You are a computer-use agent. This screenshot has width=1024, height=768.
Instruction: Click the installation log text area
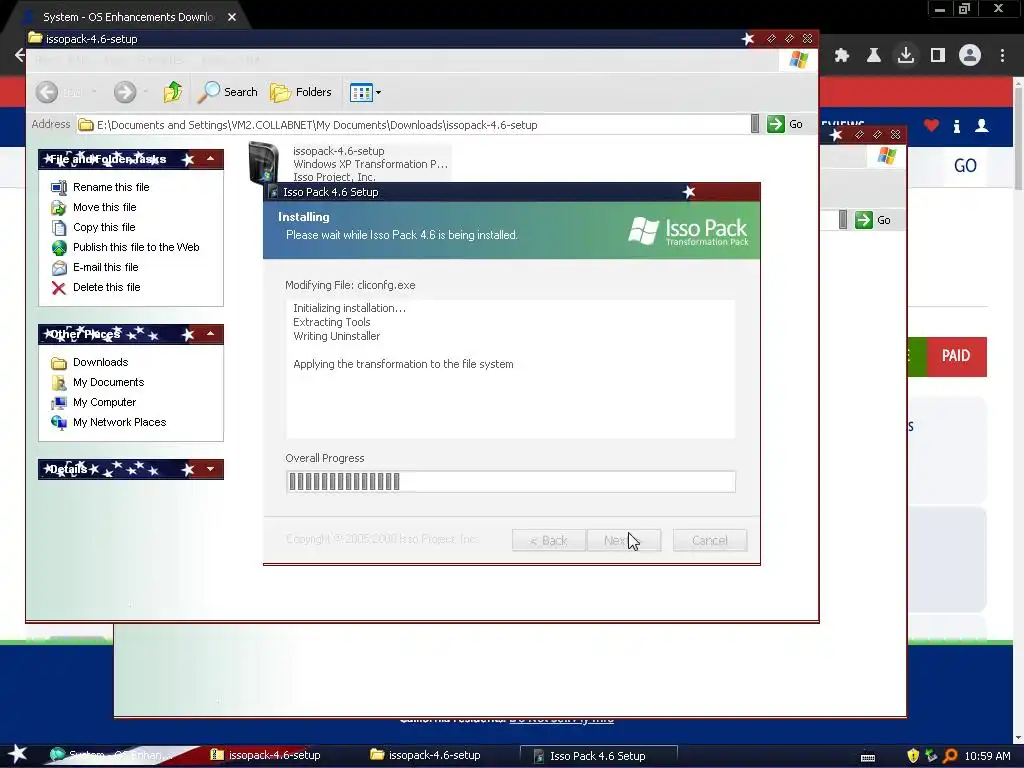[x=511, y=369]
